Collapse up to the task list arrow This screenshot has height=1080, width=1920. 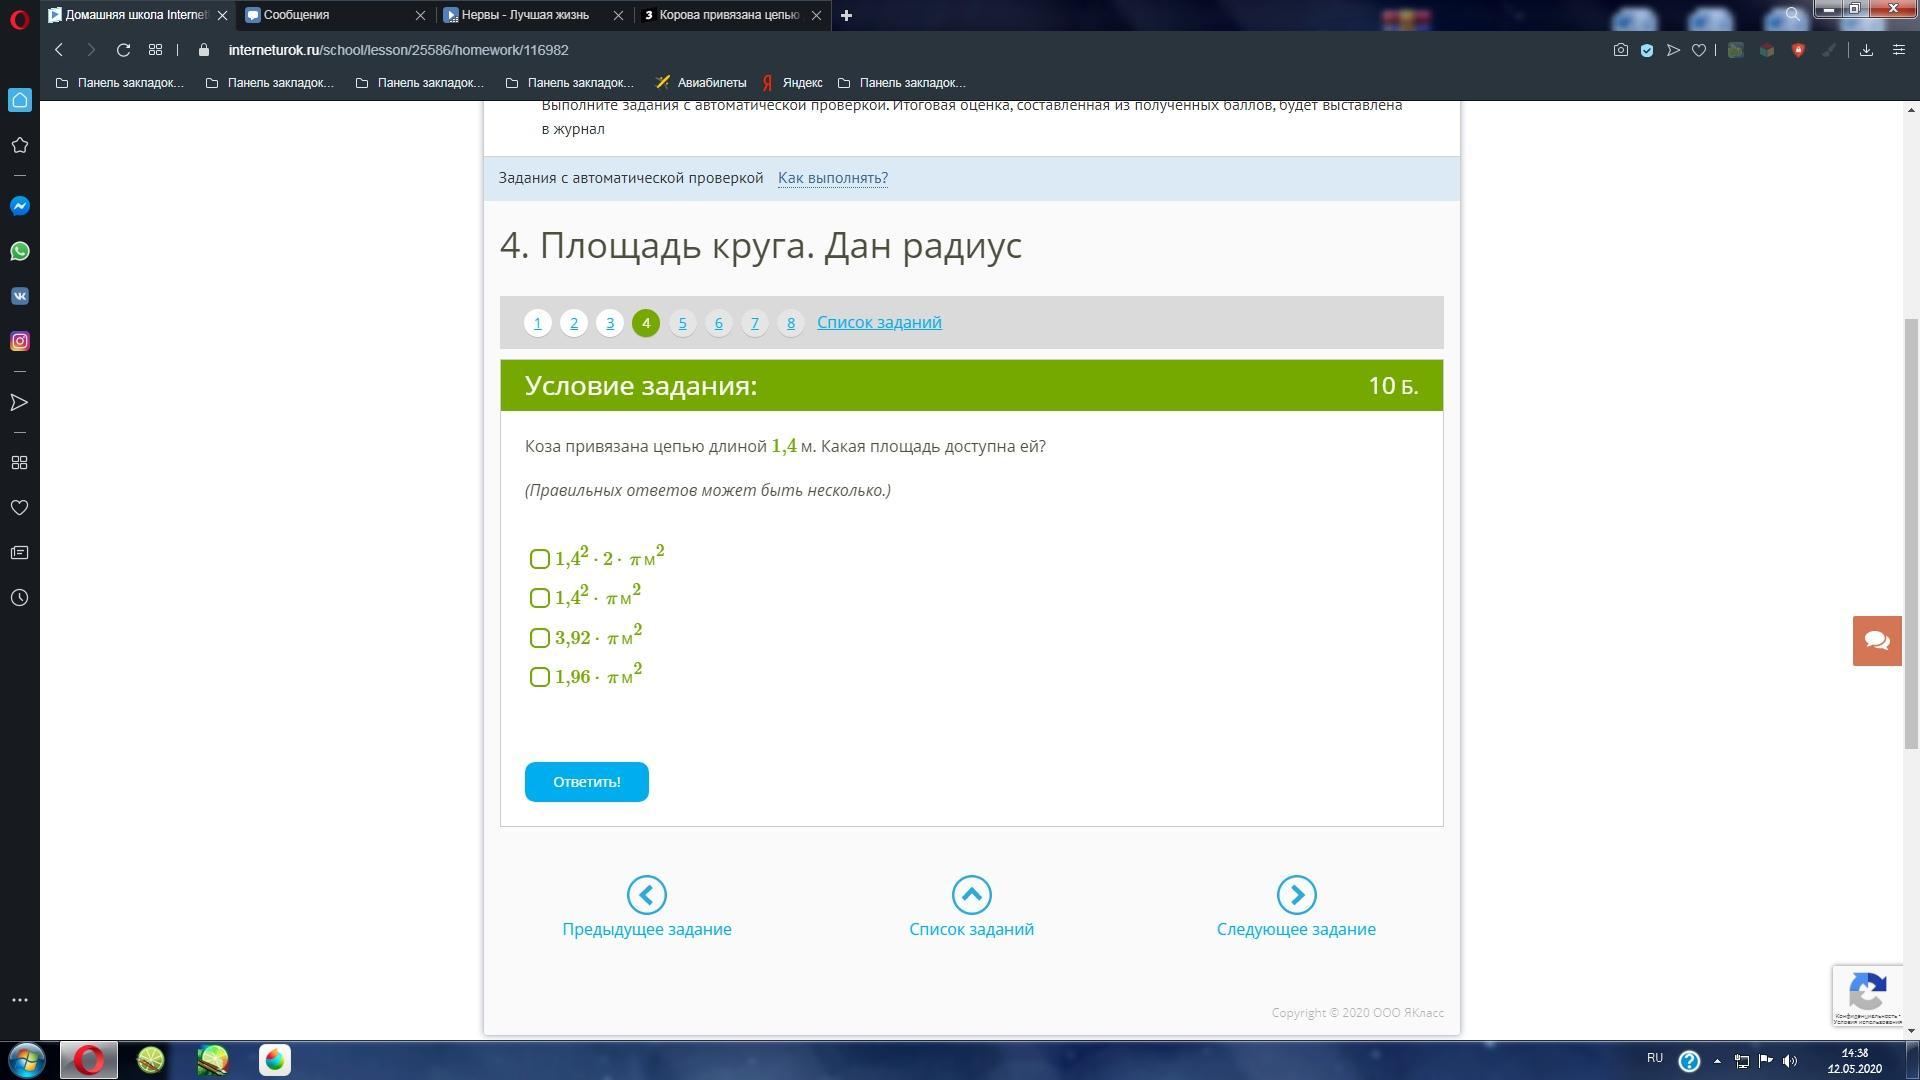[x=971, y=895]
